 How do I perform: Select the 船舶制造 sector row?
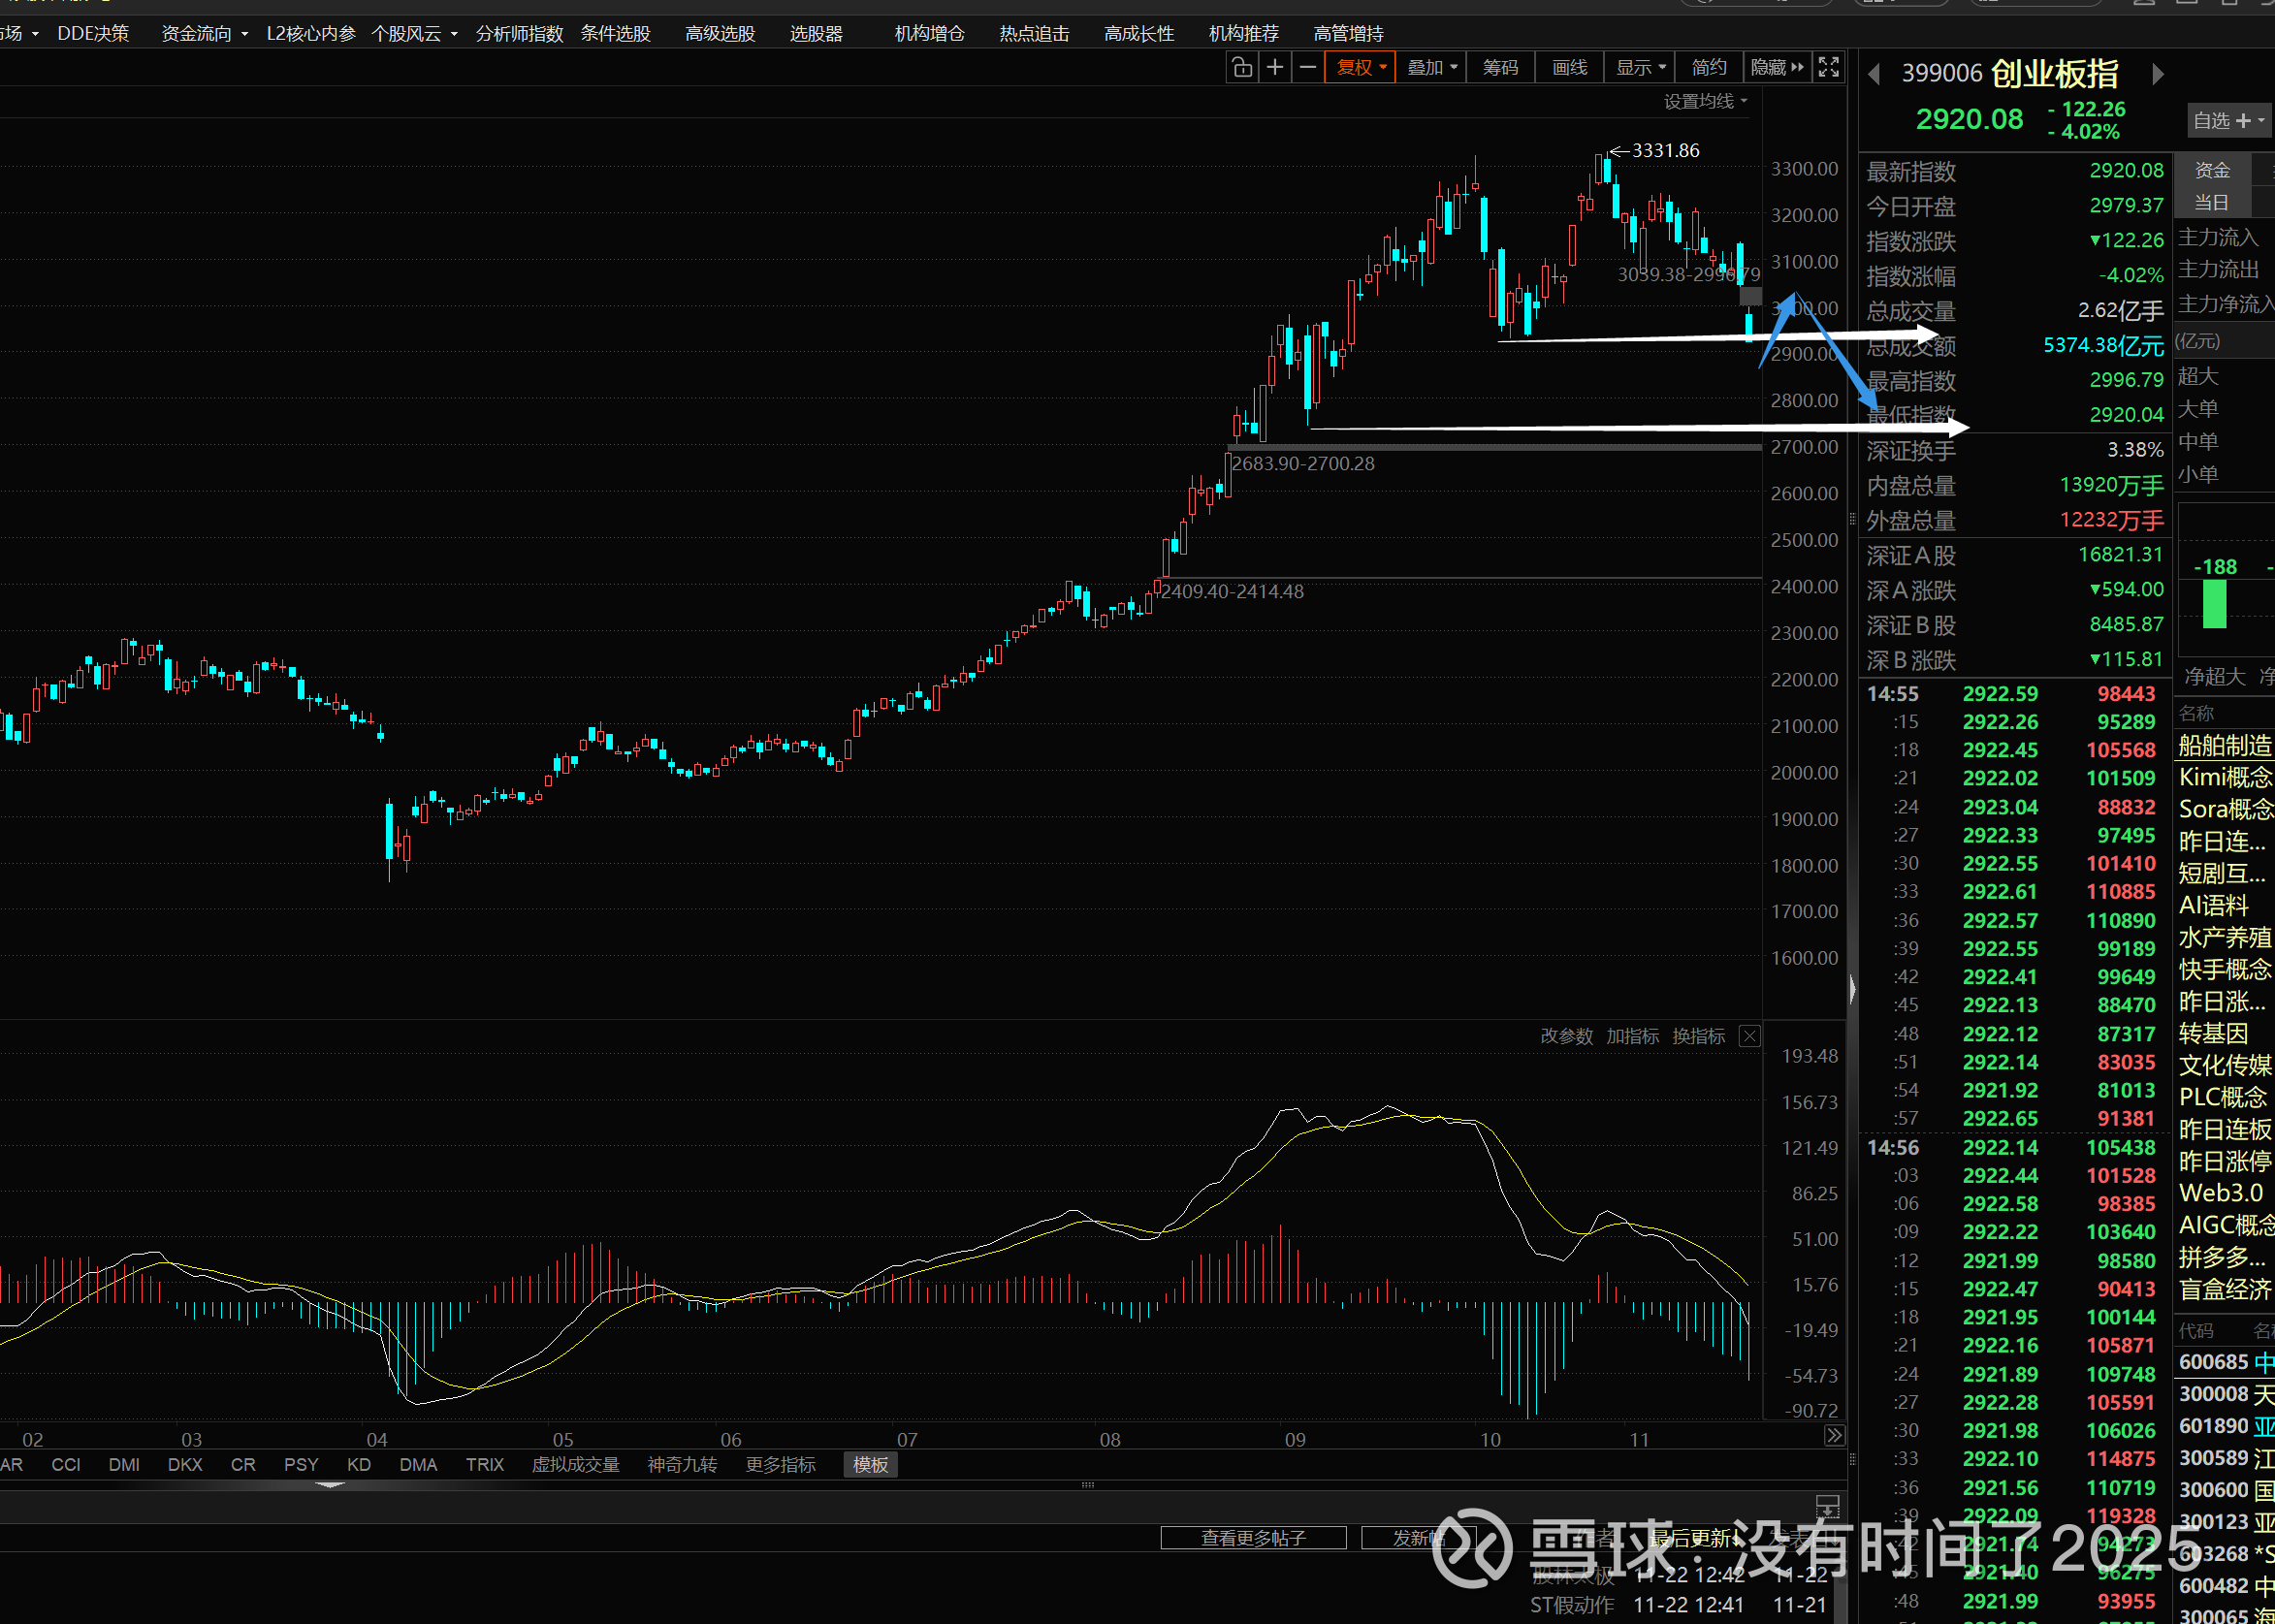tap(2224, 745)
